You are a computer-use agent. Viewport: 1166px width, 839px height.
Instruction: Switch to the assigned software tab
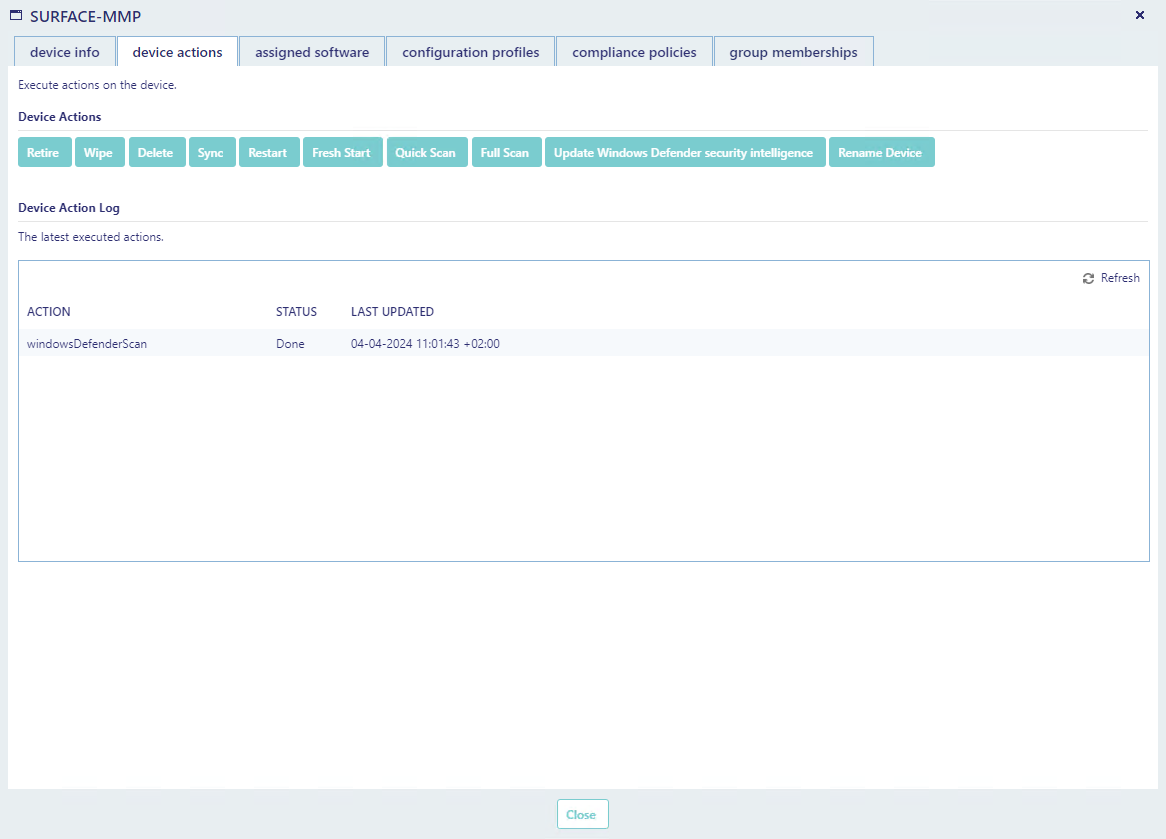(312, 52)
